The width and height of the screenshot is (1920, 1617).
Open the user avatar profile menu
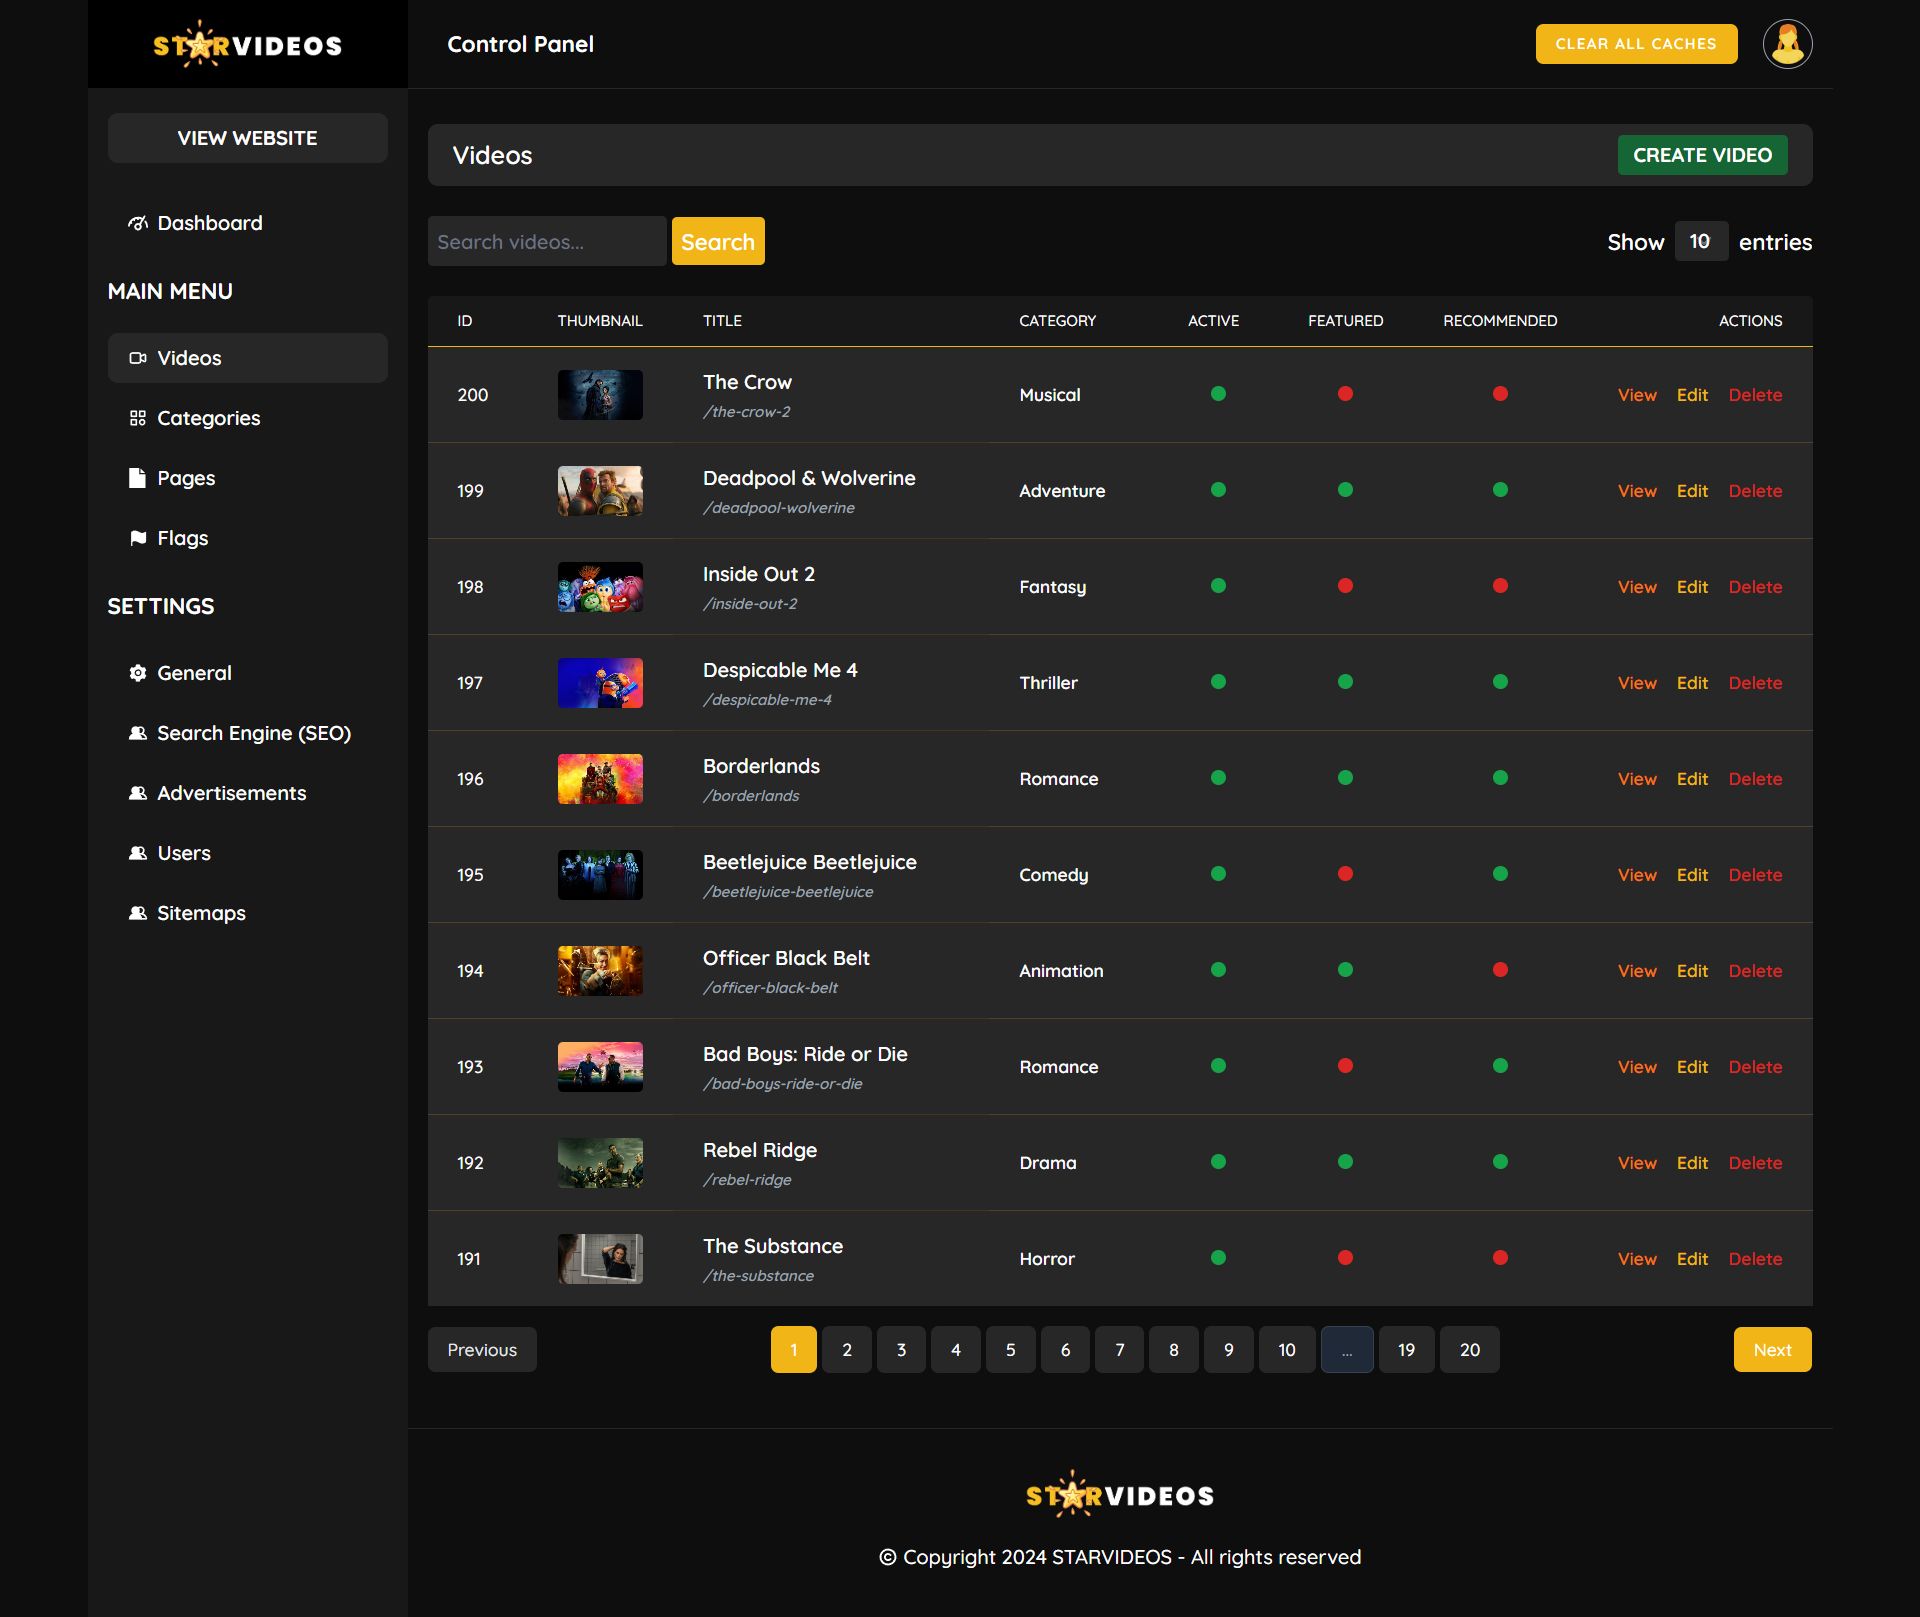(x=1787, y=44)
